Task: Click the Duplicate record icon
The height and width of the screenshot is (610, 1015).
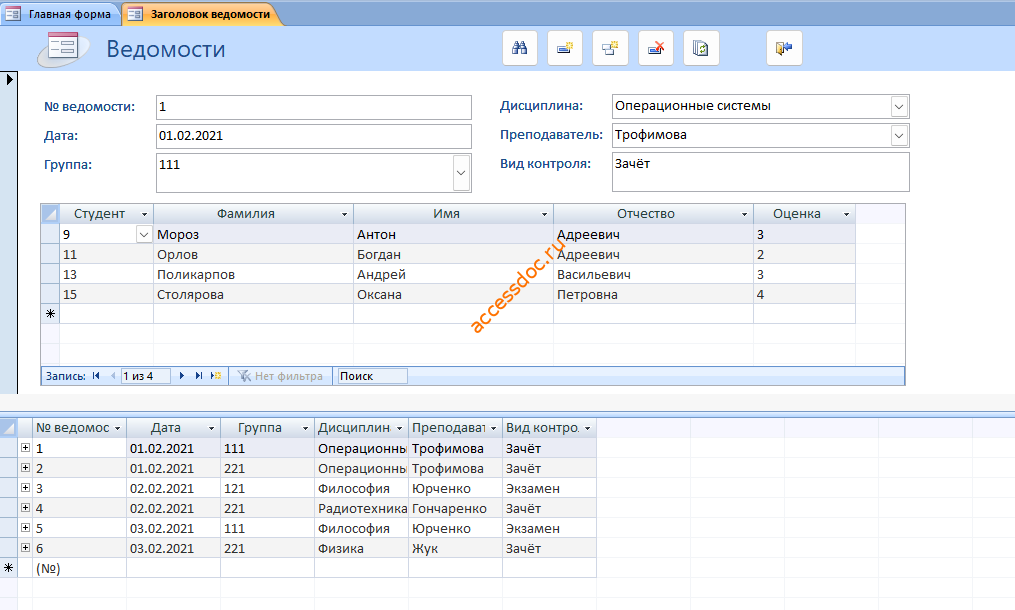Action: pyautogui.click(x=610, y=48)
